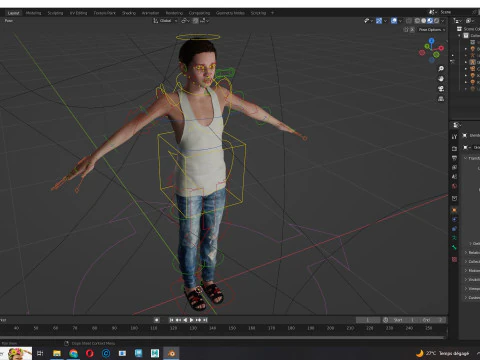
Task: Click the zoom magnifier navigation icon
Action: pyautogui.click(x=441, y=69)
